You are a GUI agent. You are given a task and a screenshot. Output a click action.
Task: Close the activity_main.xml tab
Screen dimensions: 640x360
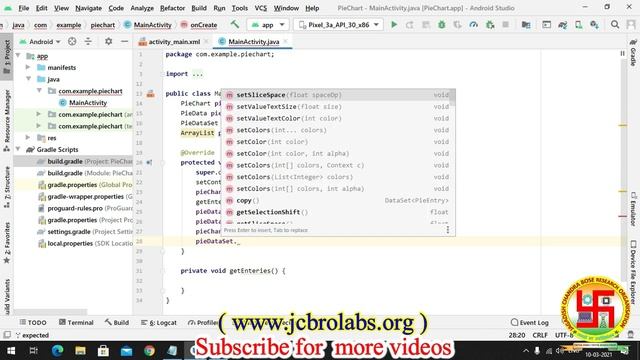pos(206,41)
